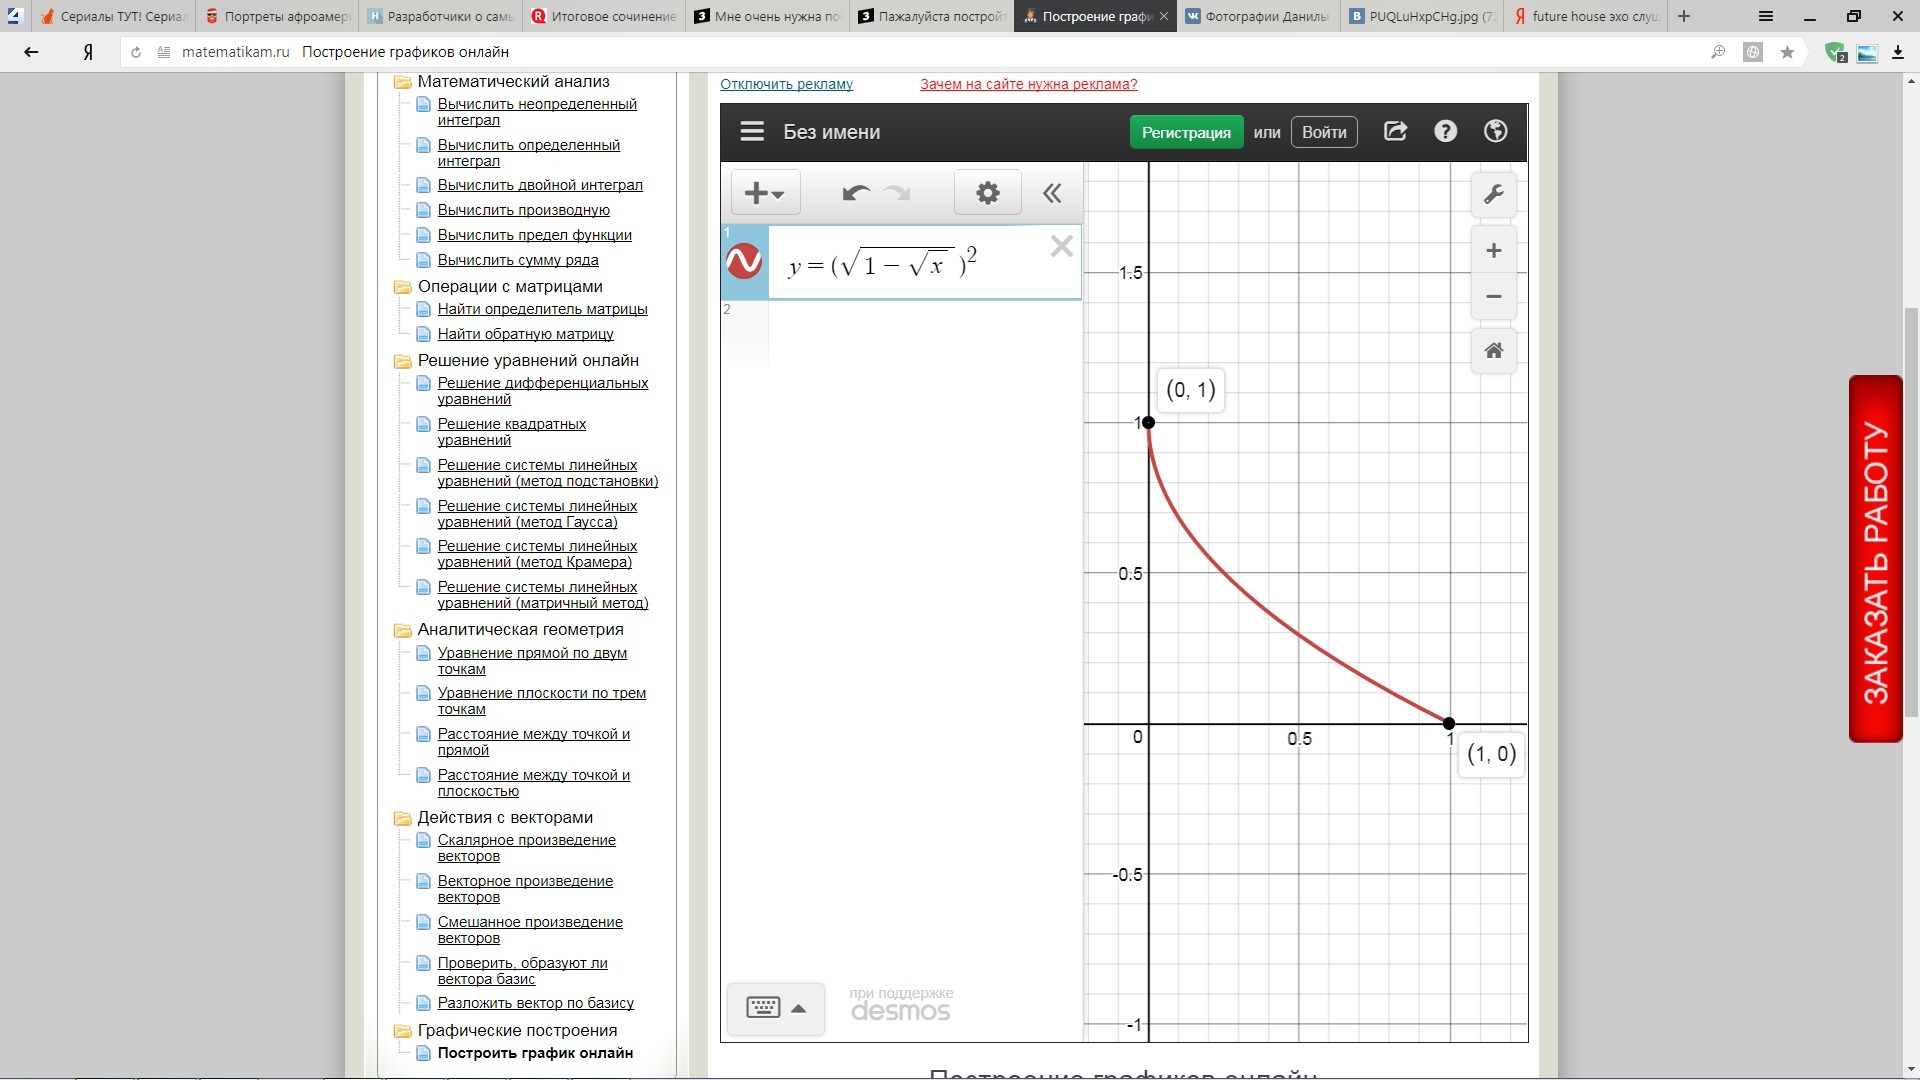The height and width of the screenshot is (1080, 1920).
Task: Open the Desmos help question mark
Action: pos(1445,131)
